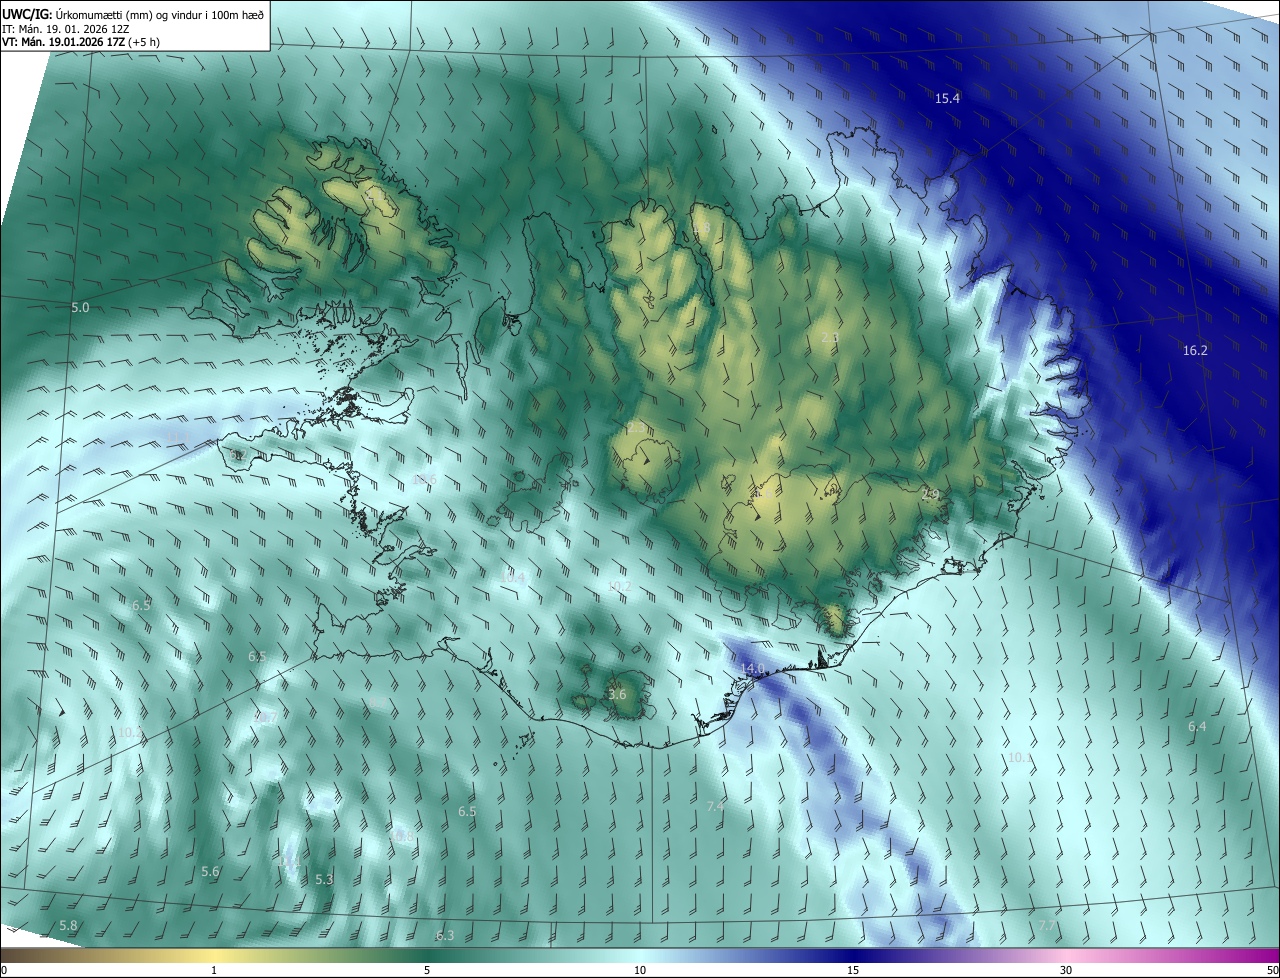This screenshot has height=978, width=1280.
Task: Click the 14.0 value label
Action: pyautogui.click(x=752, y=668)
